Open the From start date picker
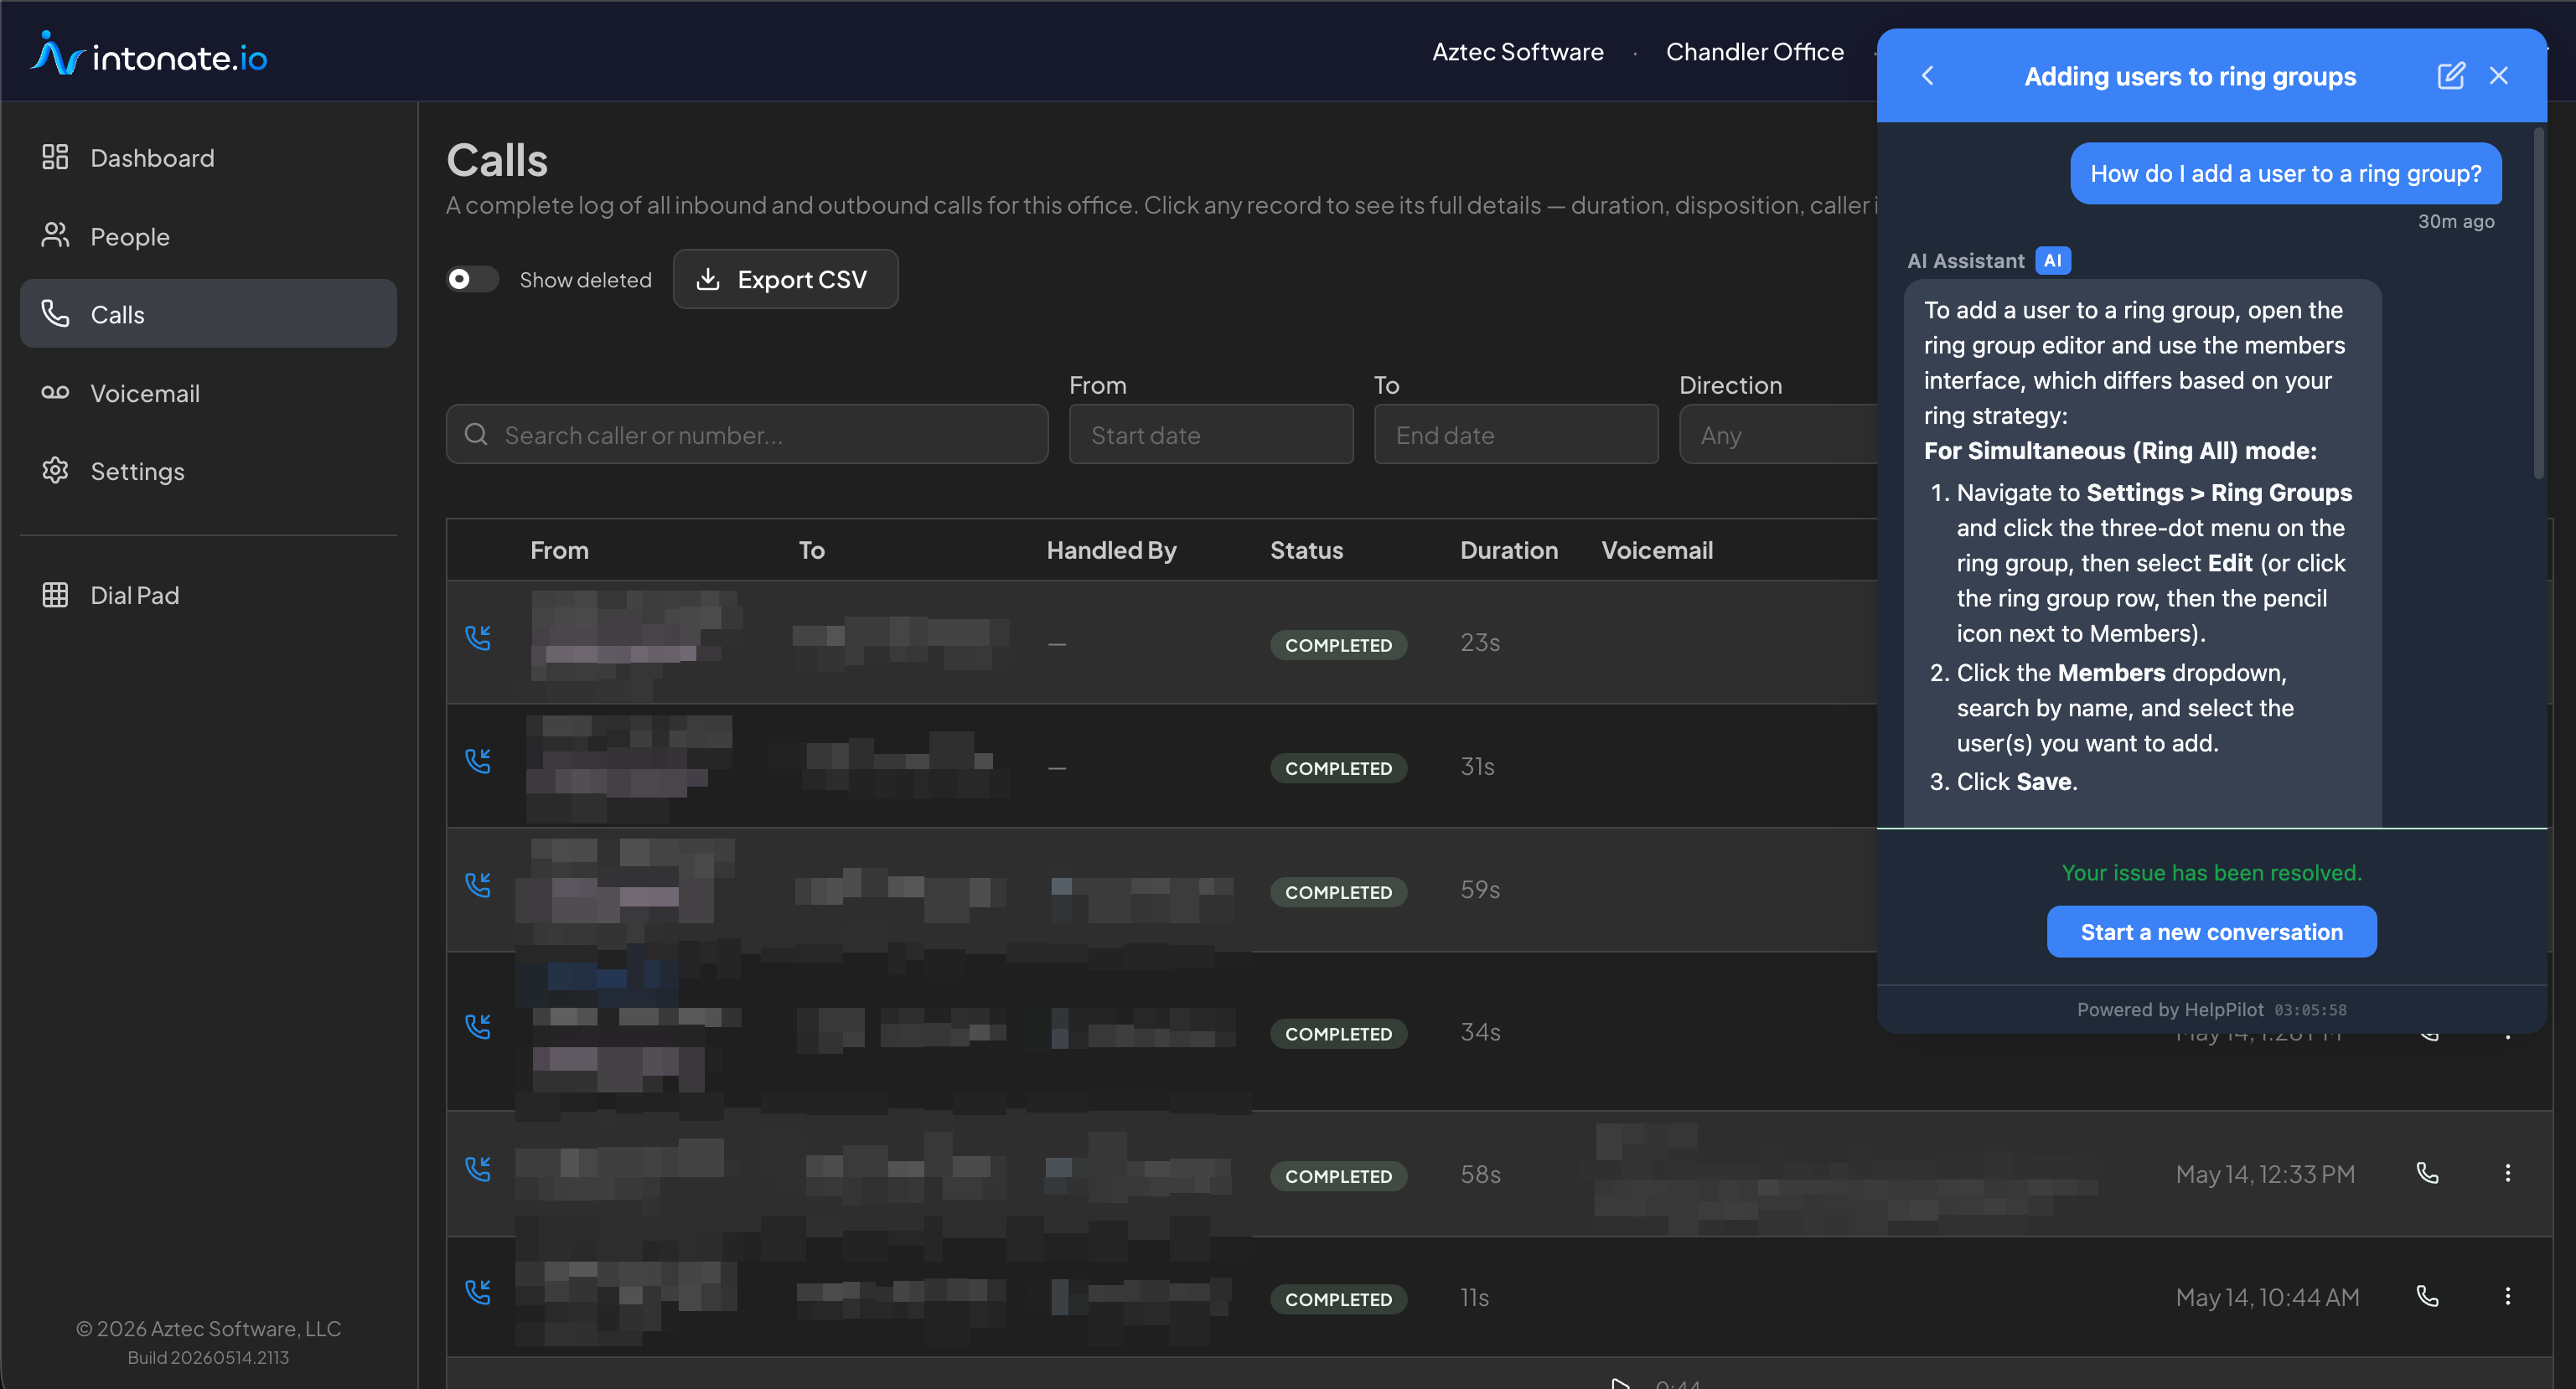 click(1211, 435)
